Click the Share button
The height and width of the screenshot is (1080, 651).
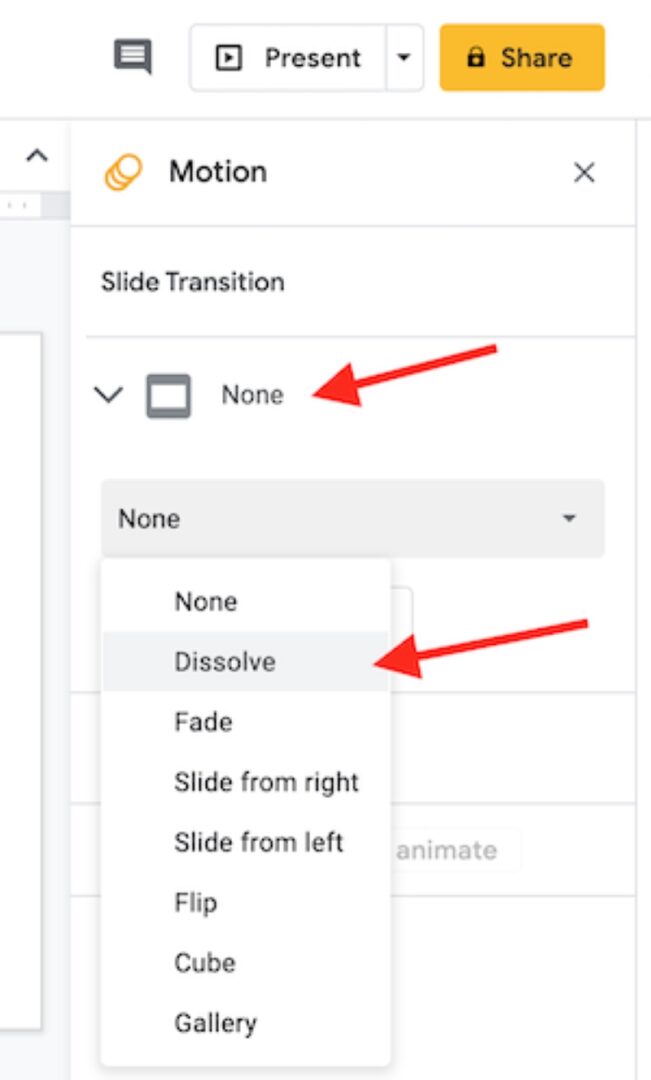click(522, 57)
